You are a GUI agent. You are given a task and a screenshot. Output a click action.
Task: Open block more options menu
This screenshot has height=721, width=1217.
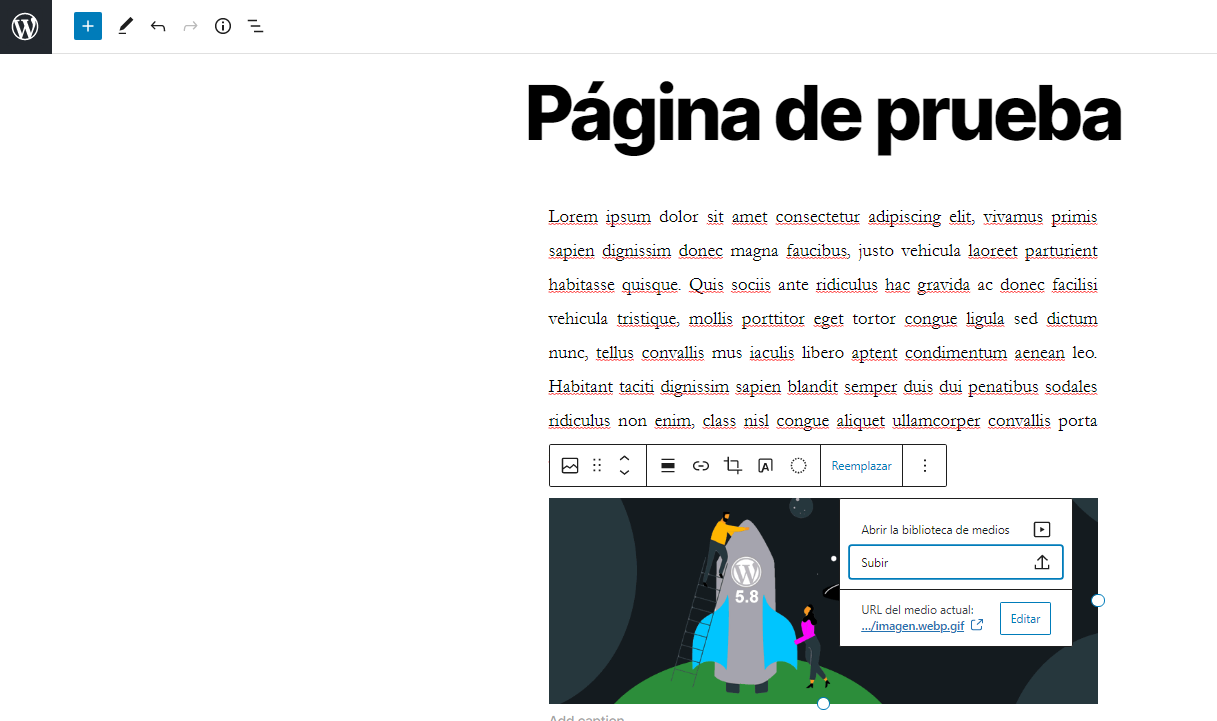(925, 465)
